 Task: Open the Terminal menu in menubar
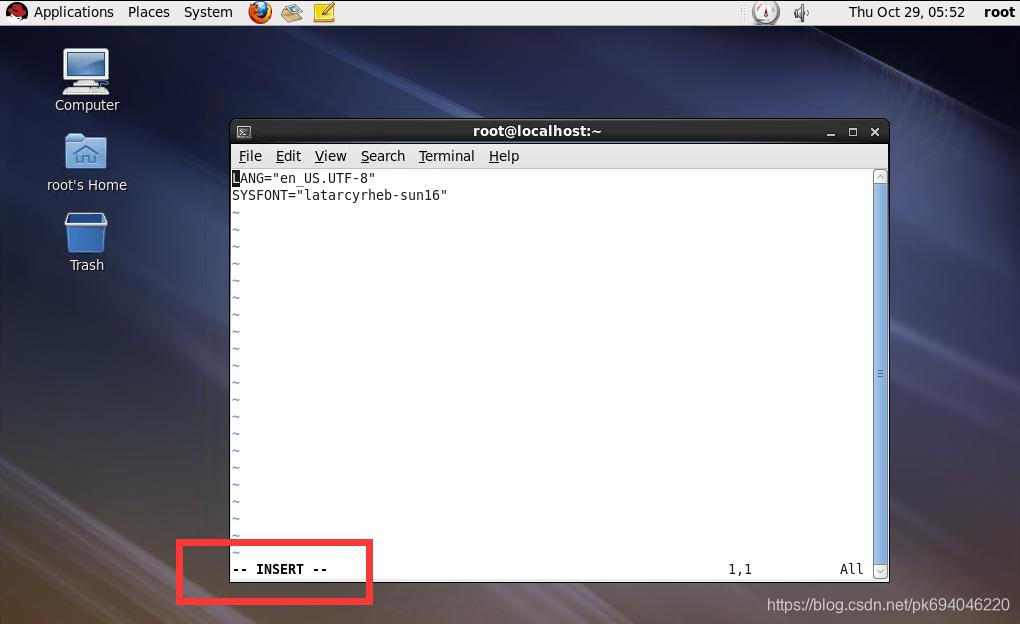(x=446, y=156)
